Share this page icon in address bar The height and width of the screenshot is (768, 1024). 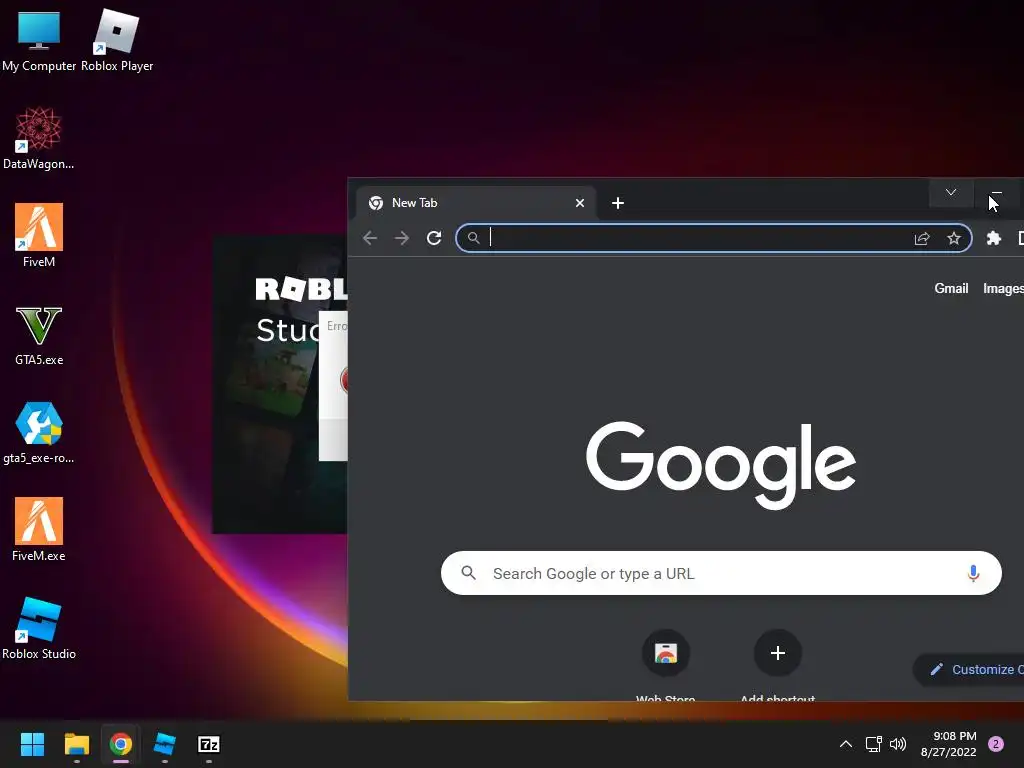(x=922, y=238)
